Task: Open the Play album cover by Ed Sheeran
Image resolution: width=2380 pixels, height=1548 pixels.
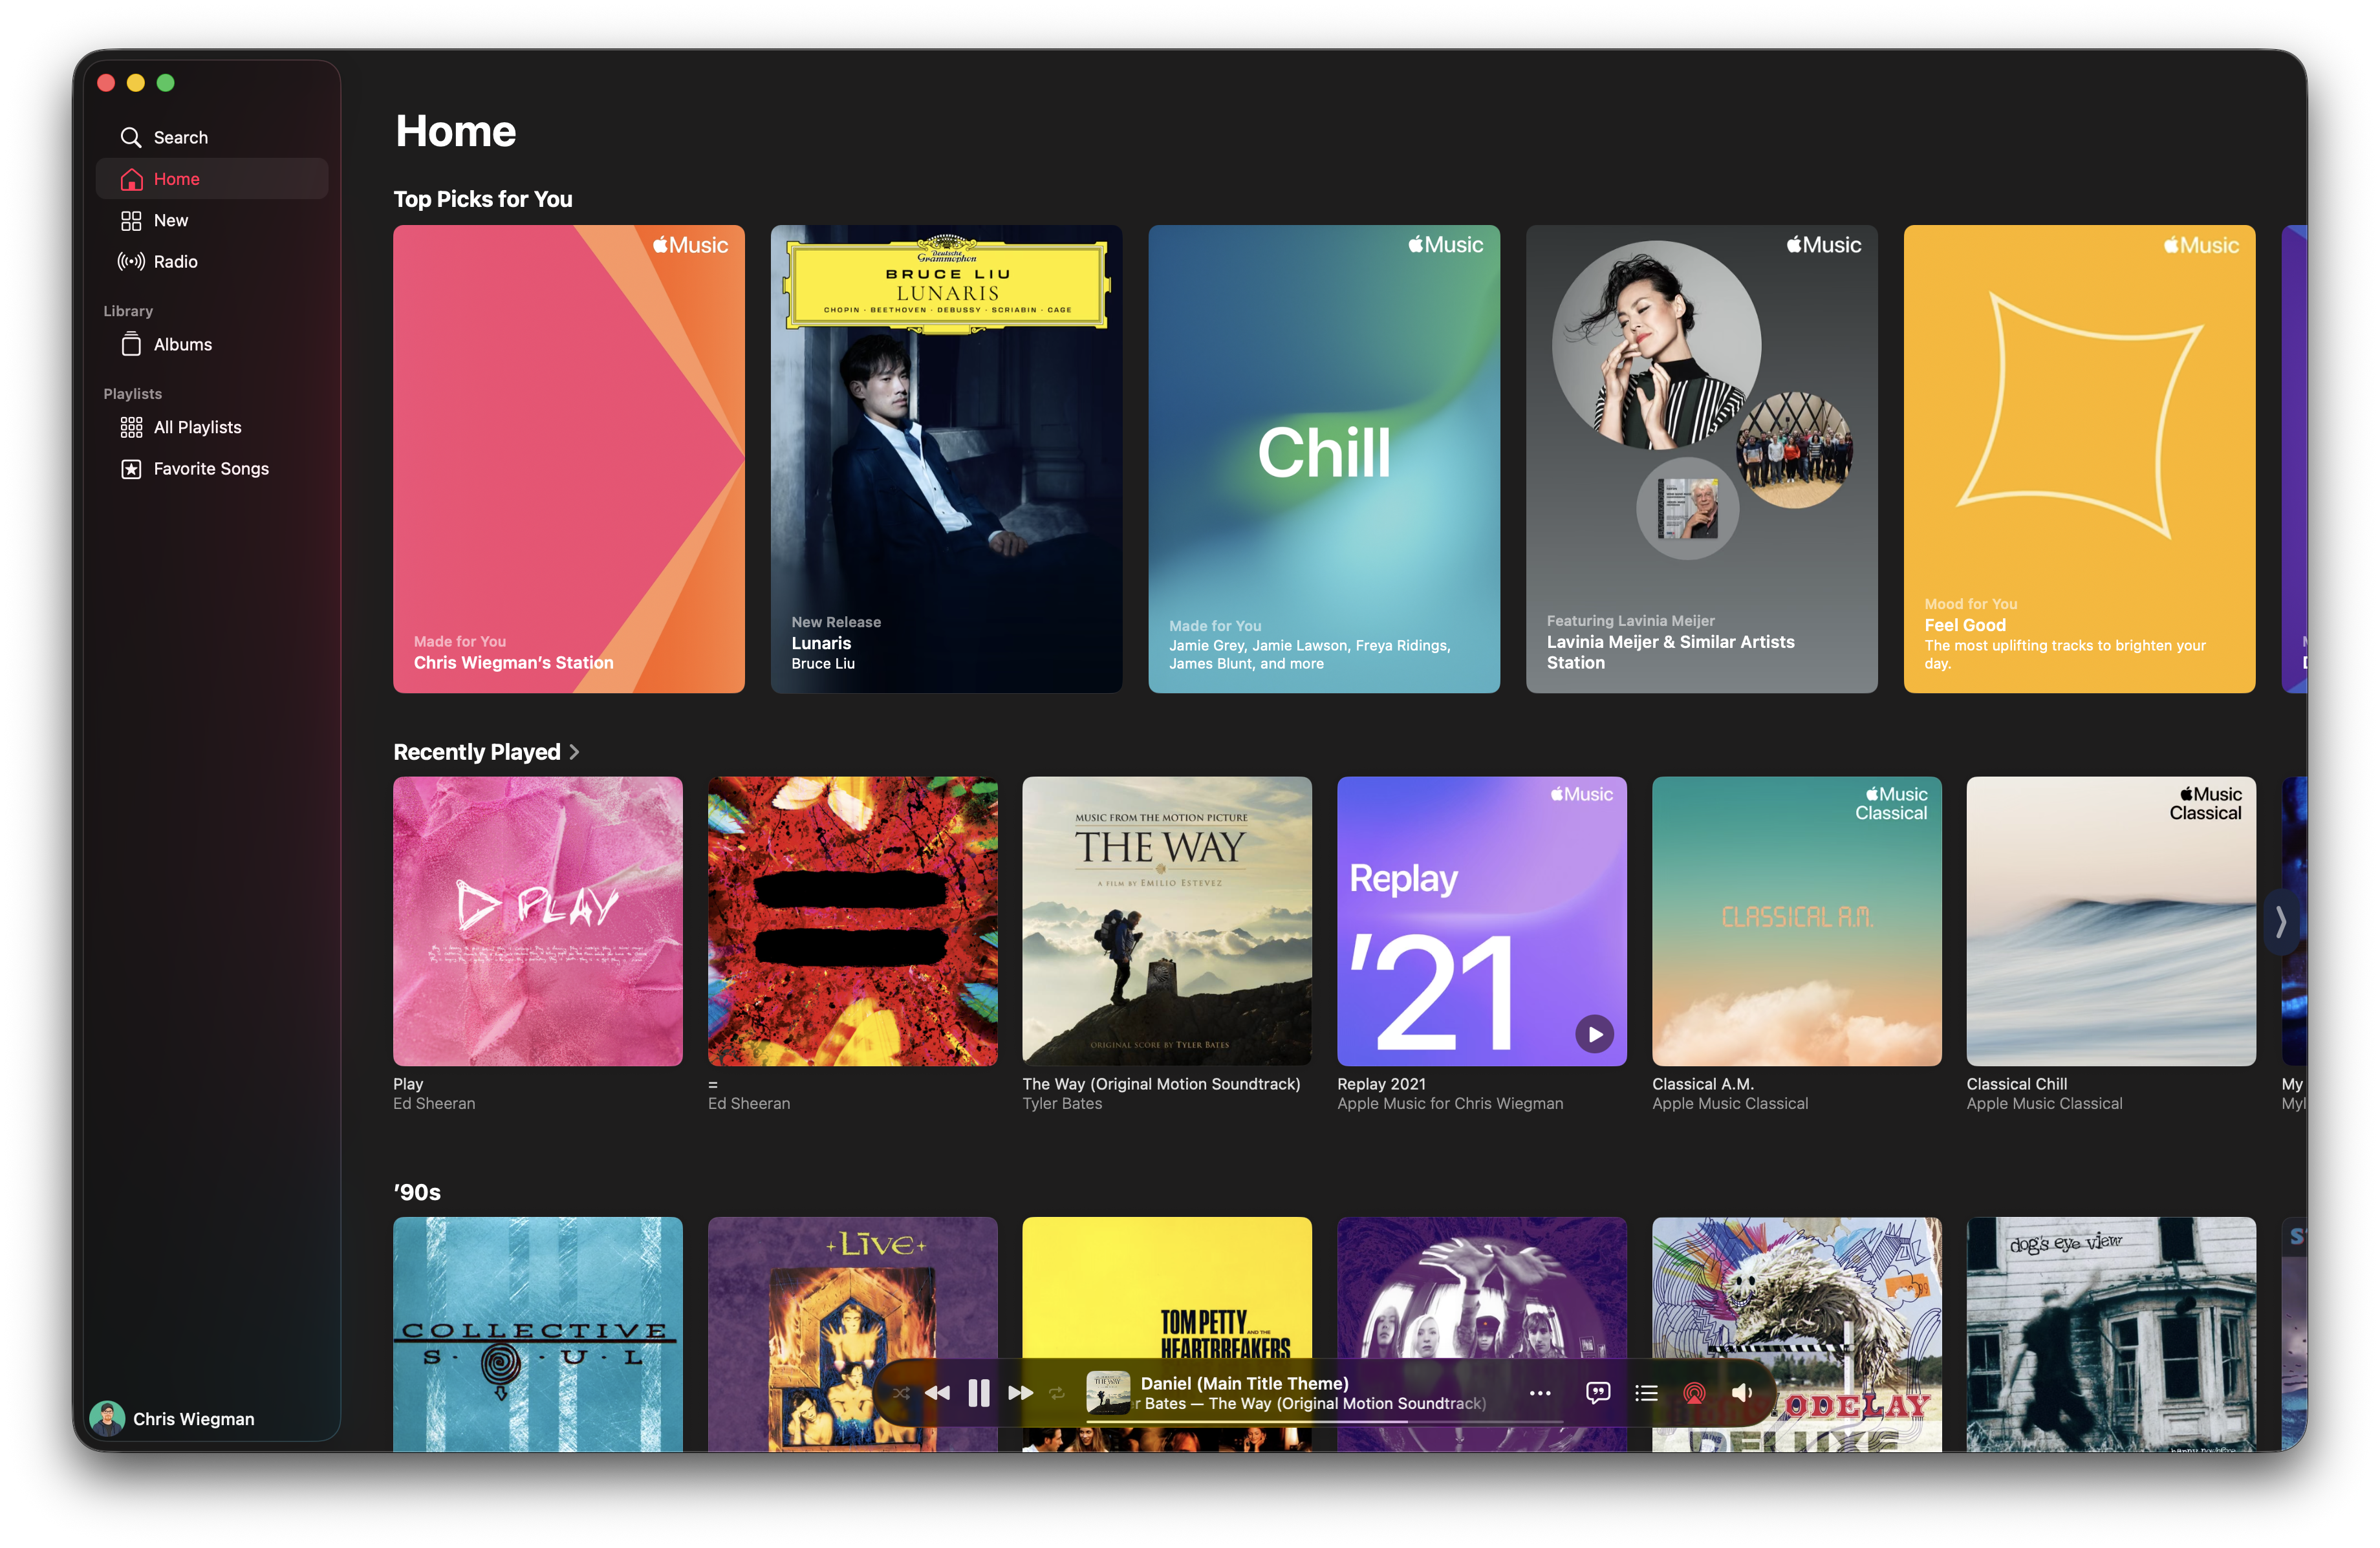Action: coord(537,920)
